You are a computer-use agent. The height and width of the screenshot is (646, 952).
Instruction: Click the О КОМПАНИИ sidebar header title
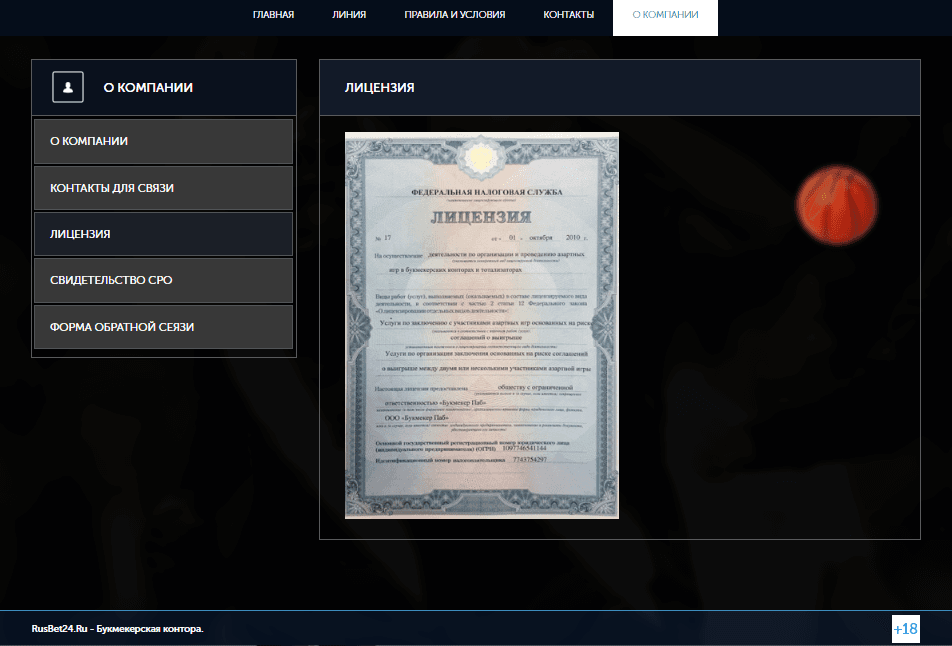pyautogui.click(x=148, y=87)
